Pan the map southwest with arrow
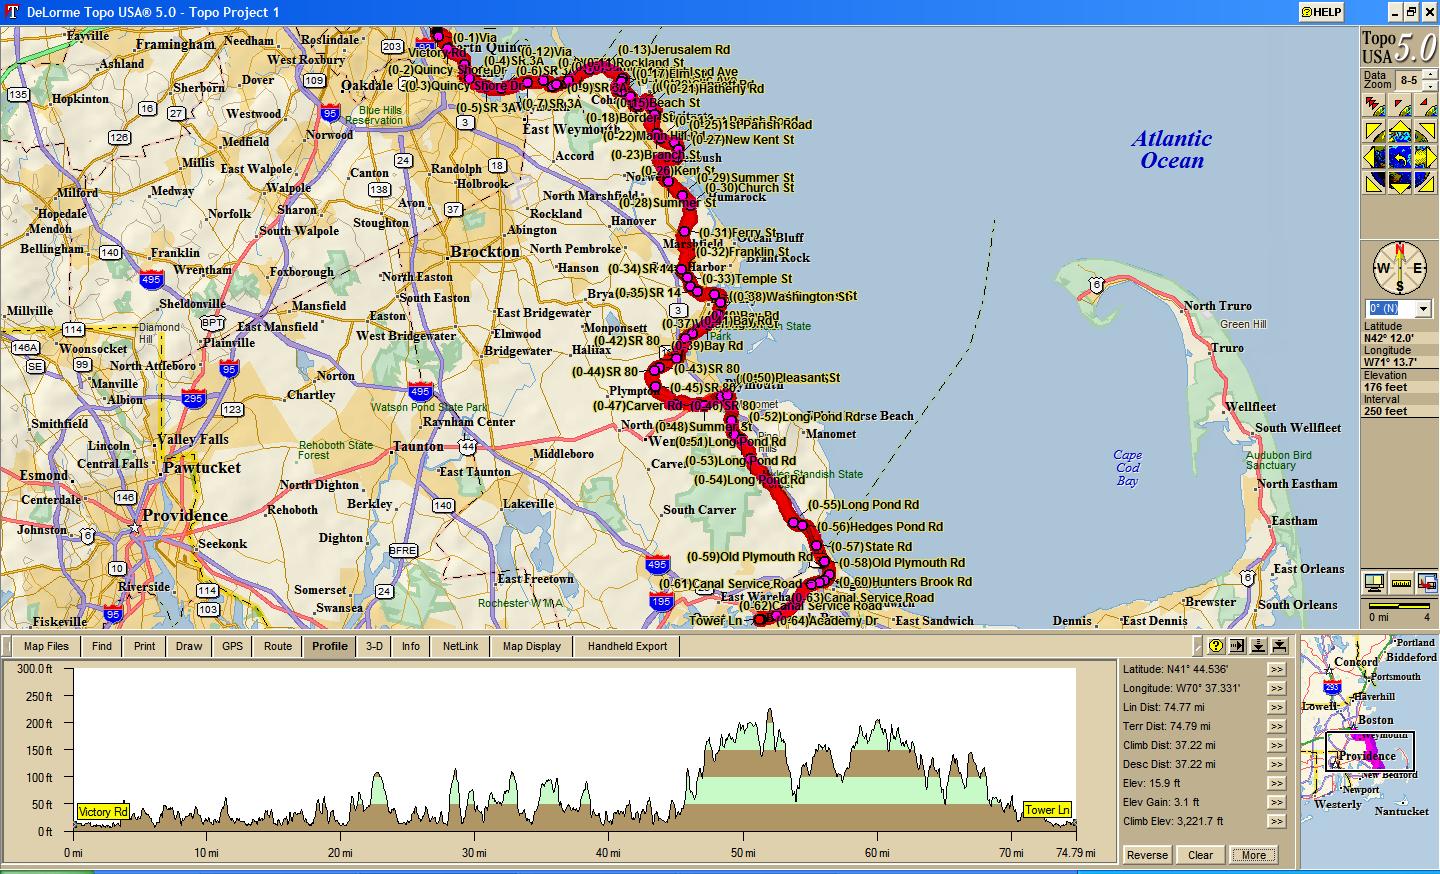Screen dimensions: 1440x874 pos(1374,182)
